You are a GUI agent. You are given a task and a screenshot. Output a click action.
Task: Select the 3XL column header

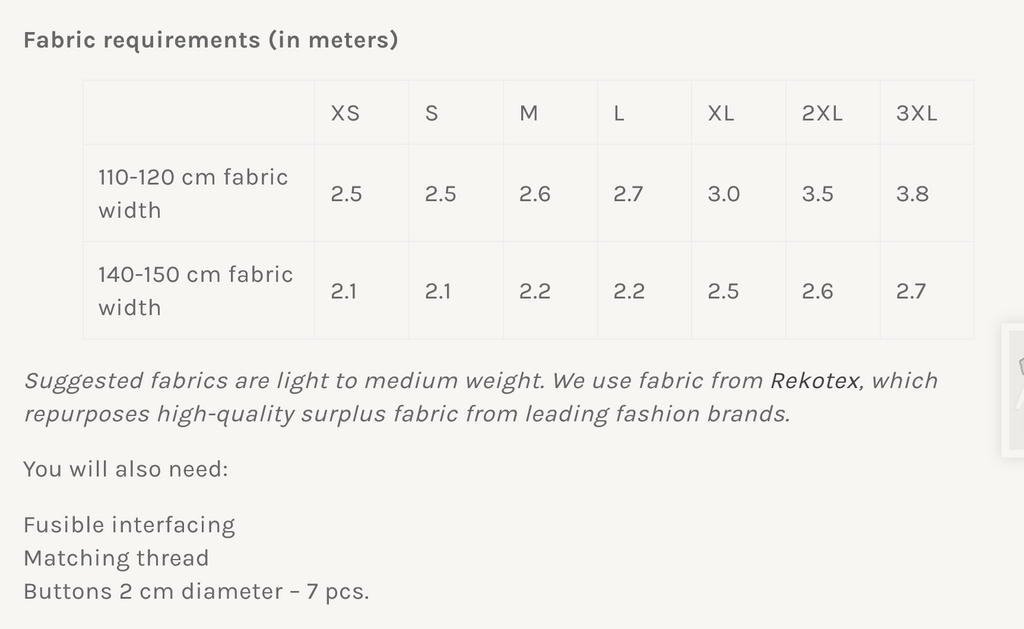point(916,113)
